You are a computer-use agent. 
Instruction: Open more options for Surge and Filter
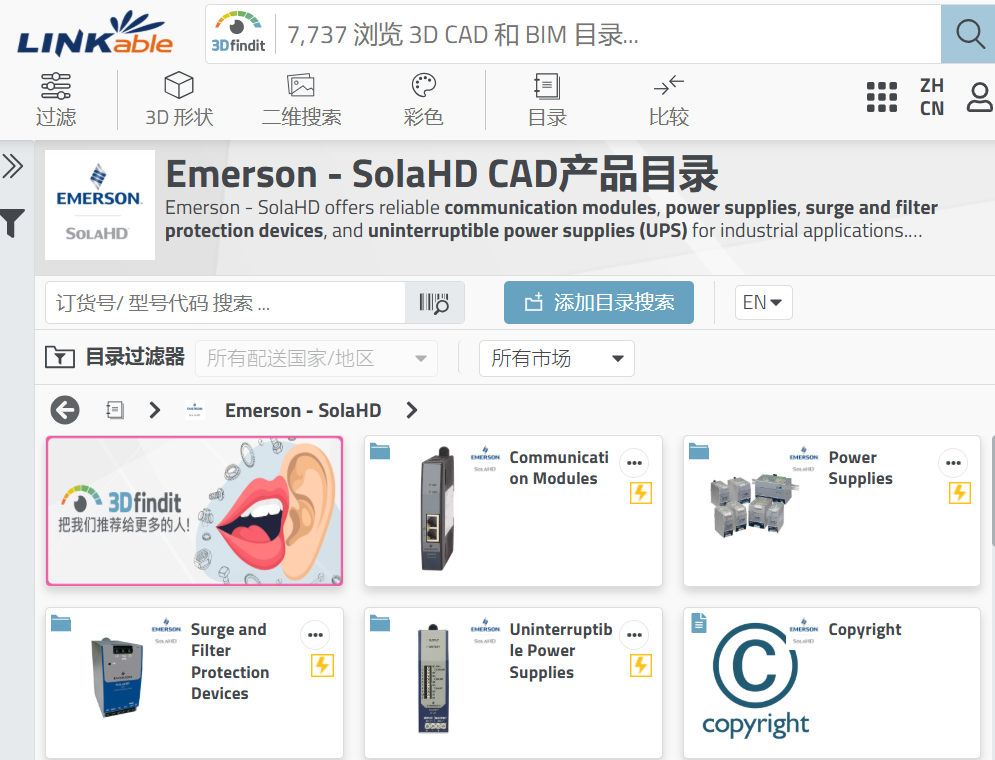point(315,634)
